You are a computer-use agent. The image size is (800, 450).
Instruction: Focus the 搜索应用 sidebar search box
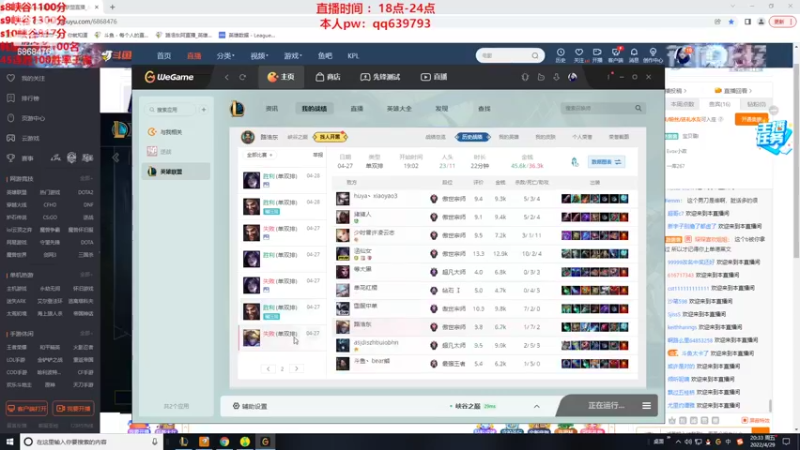(x=171, y=110)
